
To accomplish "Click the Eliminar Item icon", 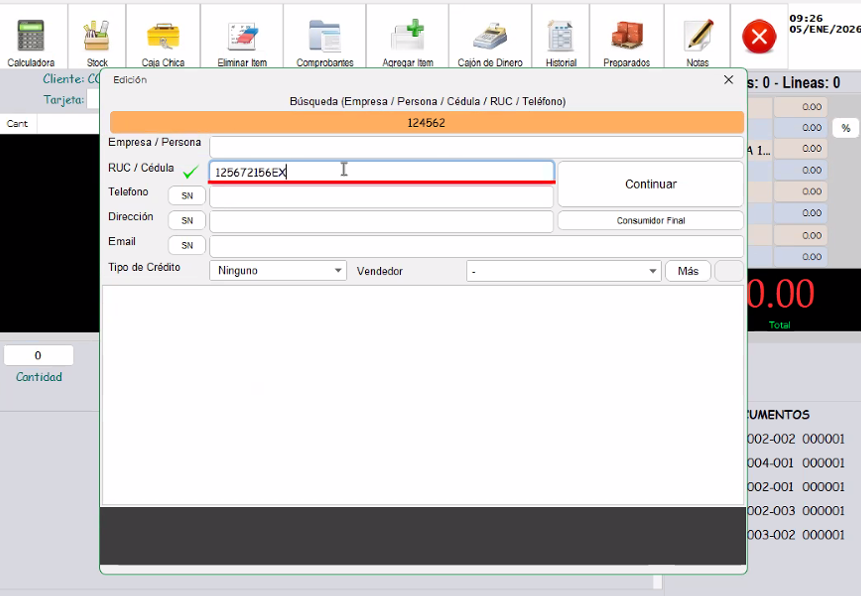I will (x=242, y=37).
